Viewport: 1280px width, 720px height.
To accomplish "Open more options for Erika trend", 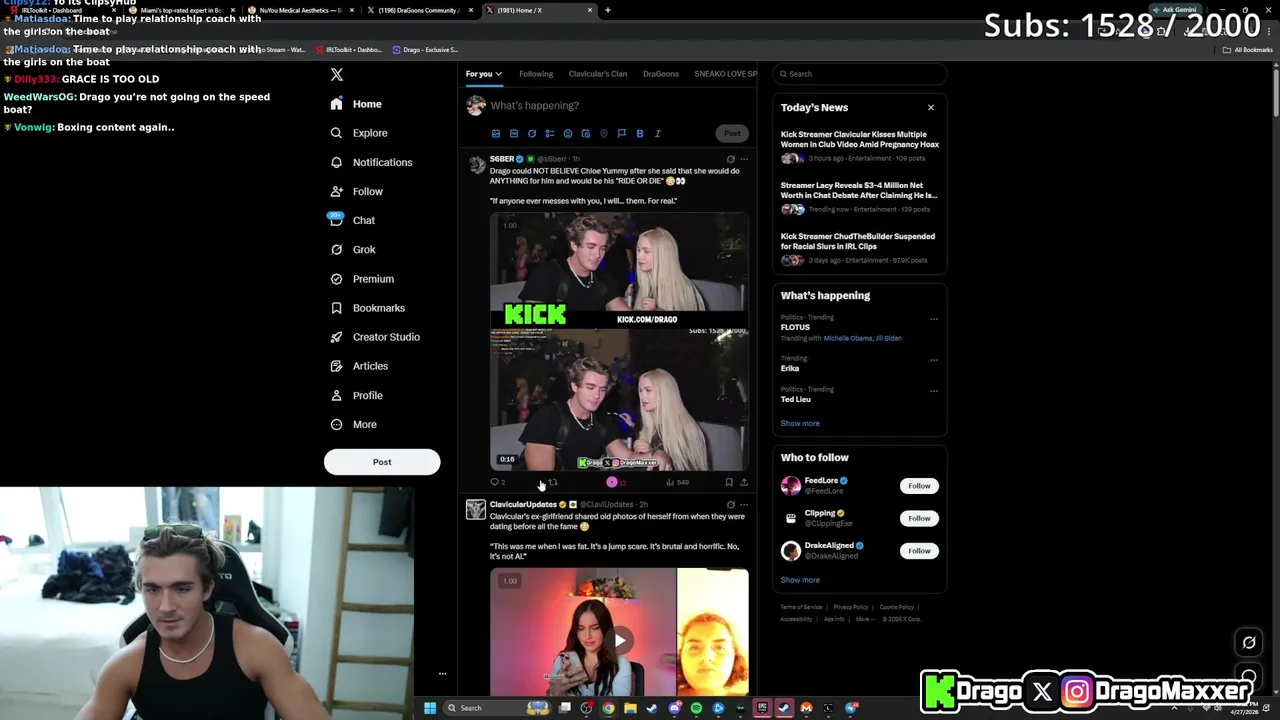I will [934, 360].
